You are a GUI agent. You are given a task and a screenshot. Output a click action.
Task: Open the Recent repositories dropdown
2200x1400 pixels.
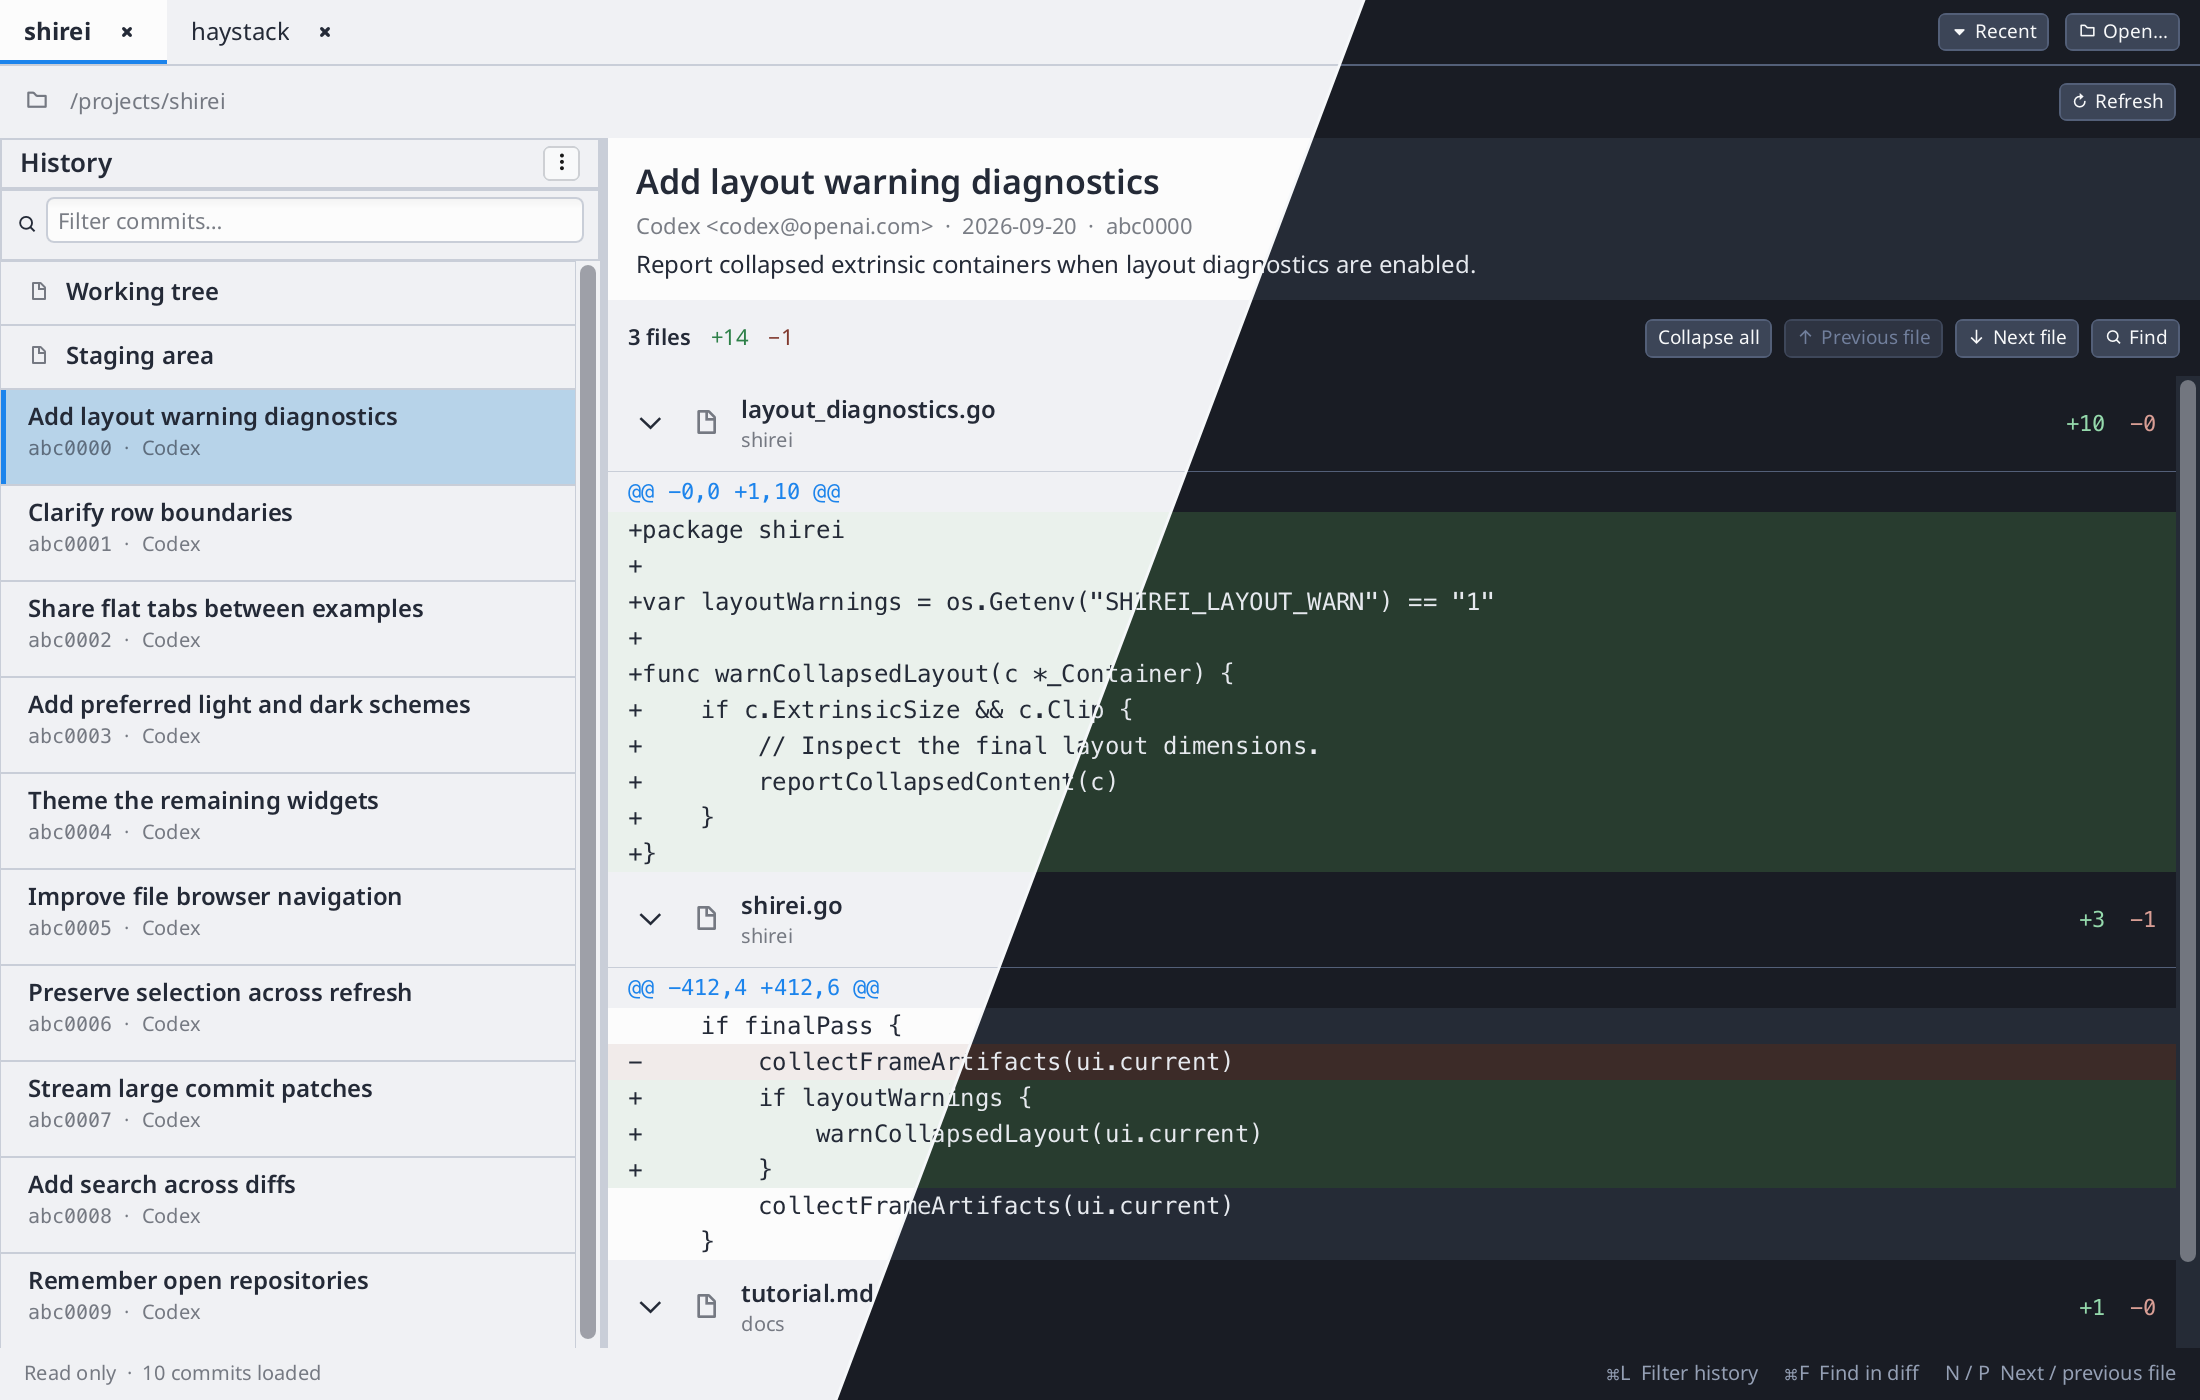pyautogui.click(x=1993, y=32)
